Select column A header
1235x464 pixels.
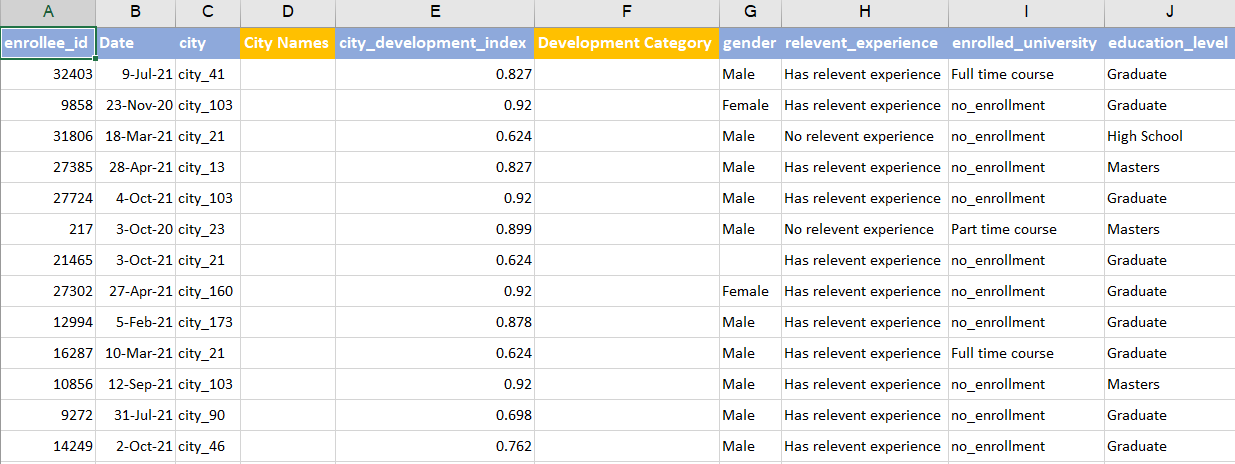tap(48, 13)
